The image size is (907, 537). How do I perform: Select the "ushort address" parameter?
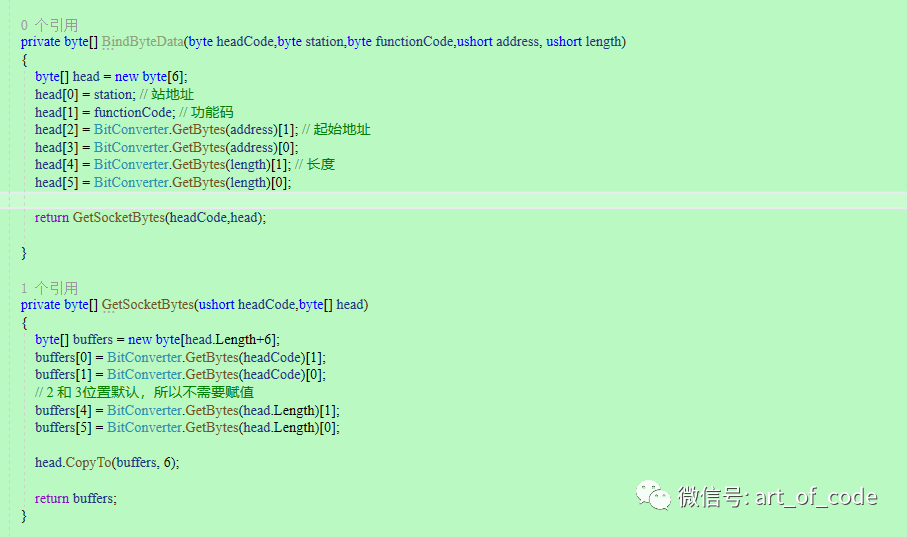click(499, 41)
